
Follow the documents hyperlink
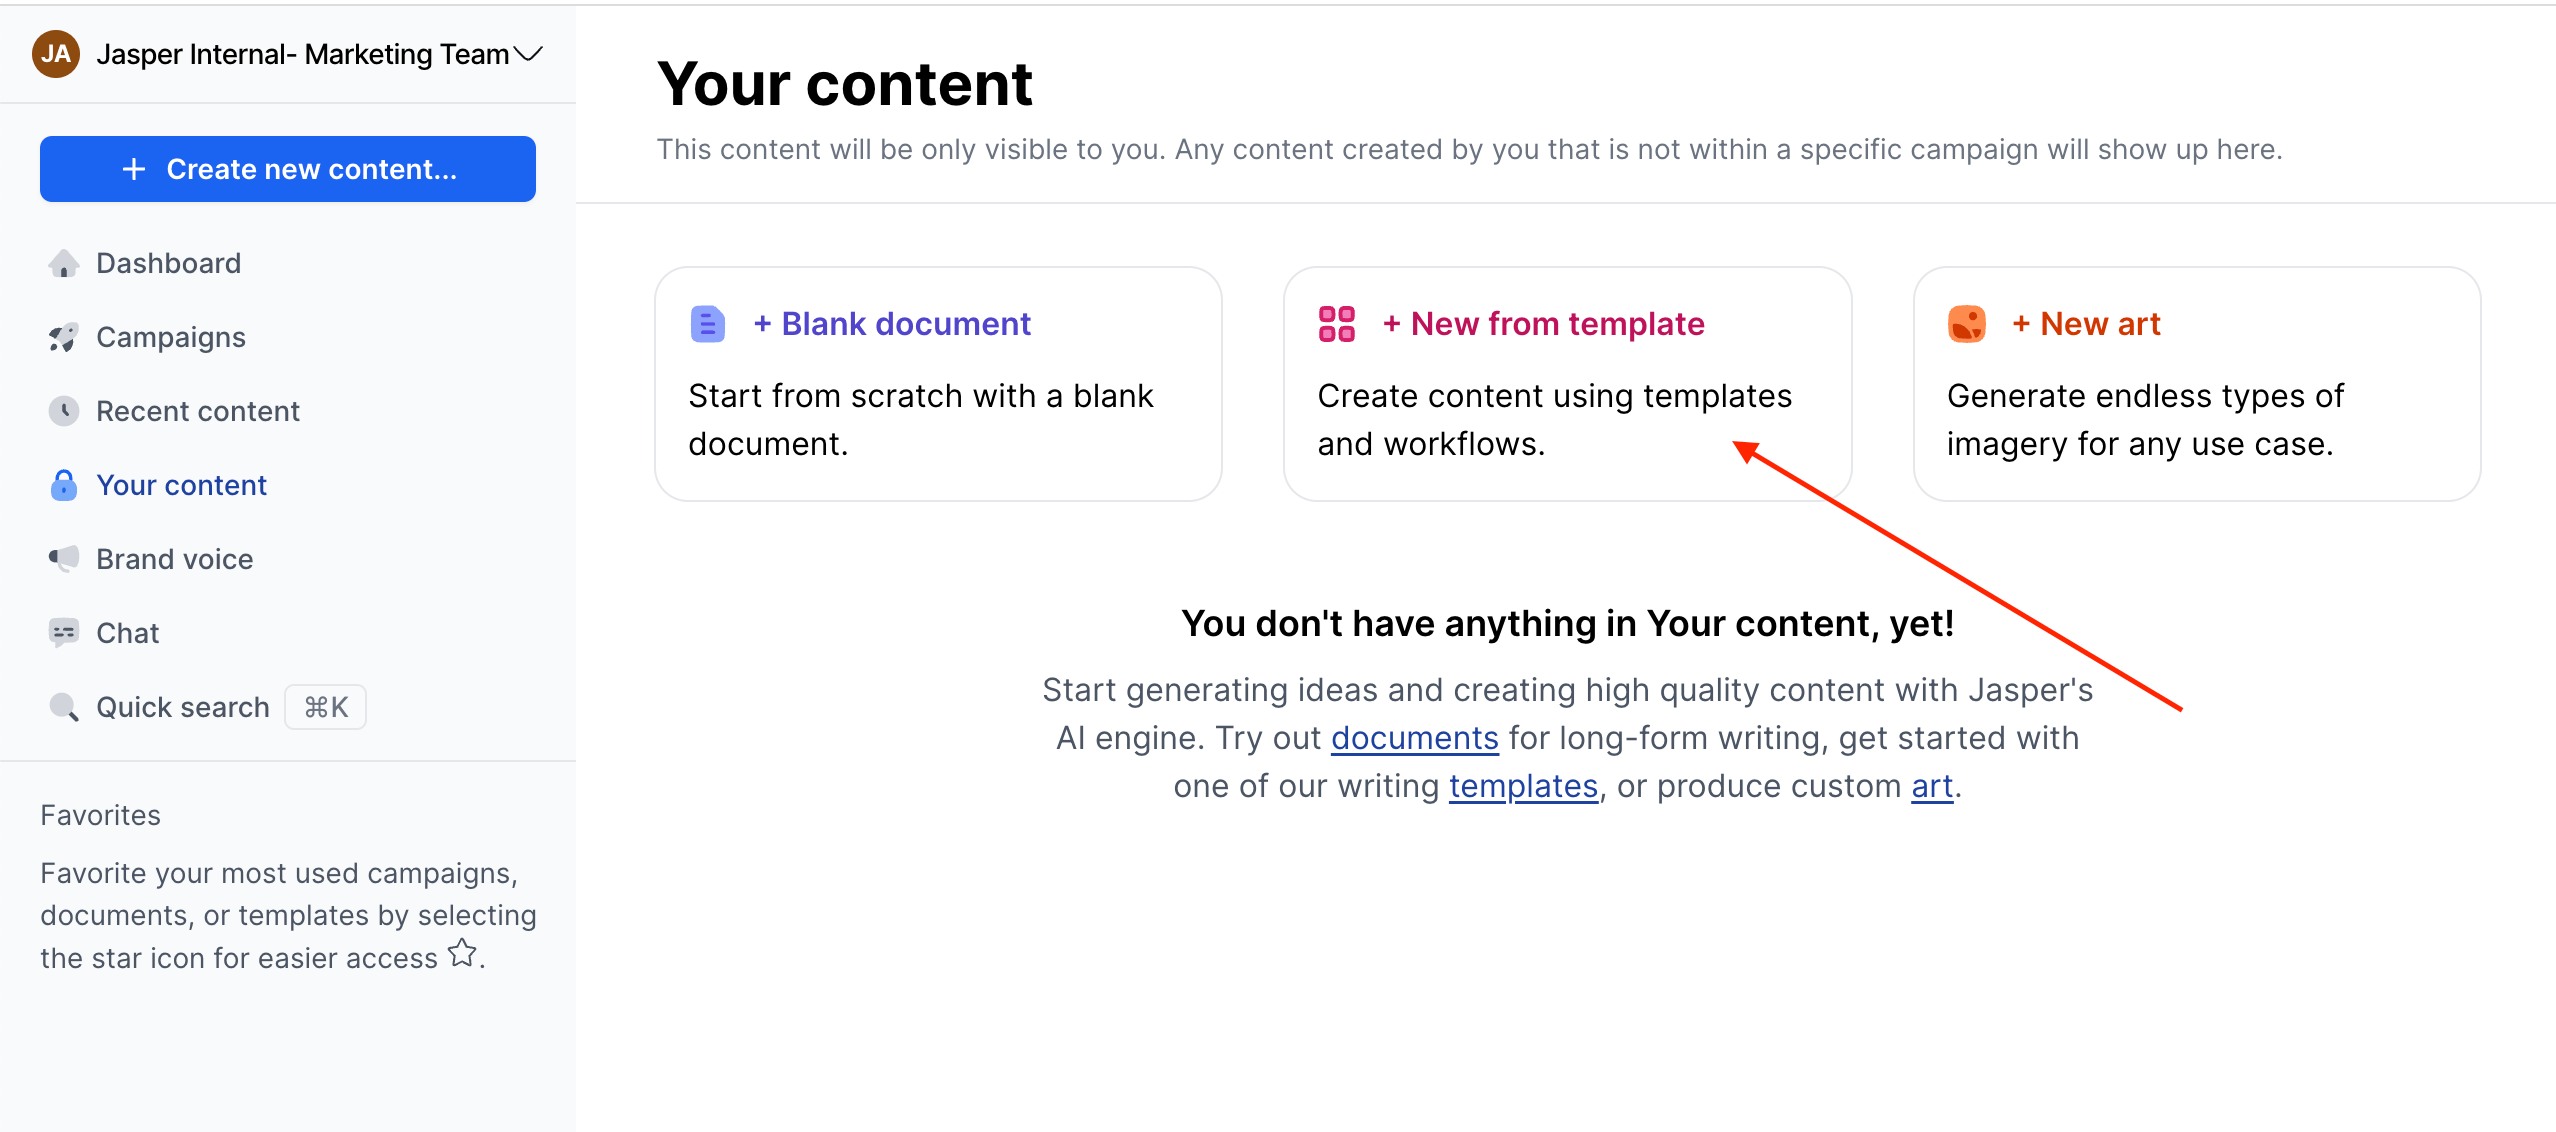pyautogui.click(x=1414, y=738)
